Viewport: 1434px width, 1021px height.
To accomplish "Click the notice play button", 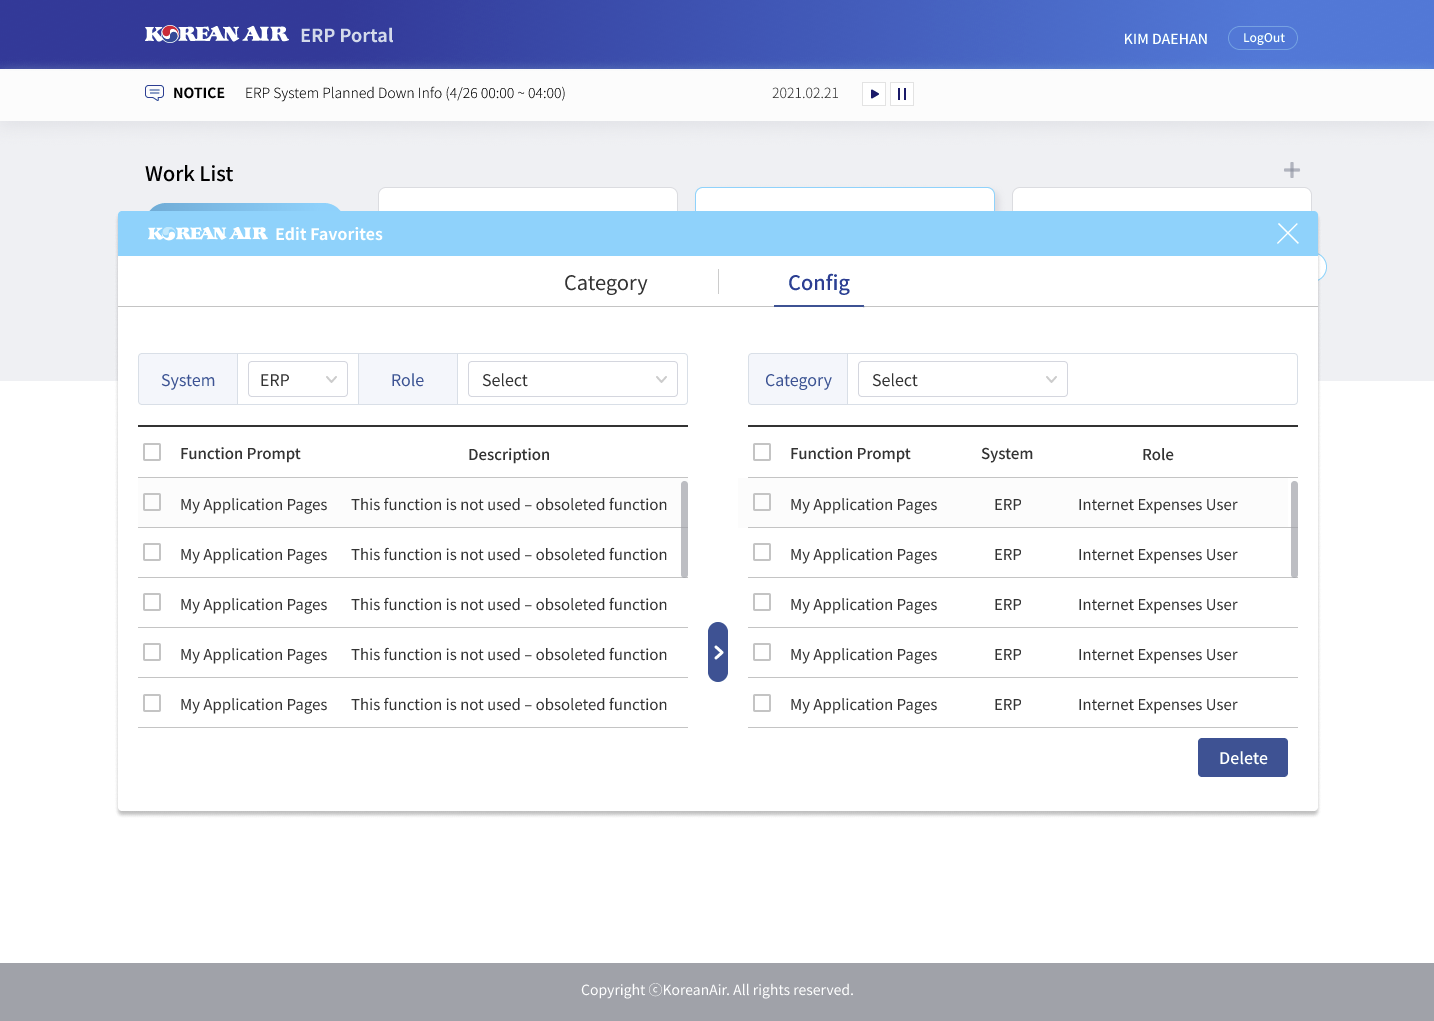I will pyautogui.click(x=874, y=94).
